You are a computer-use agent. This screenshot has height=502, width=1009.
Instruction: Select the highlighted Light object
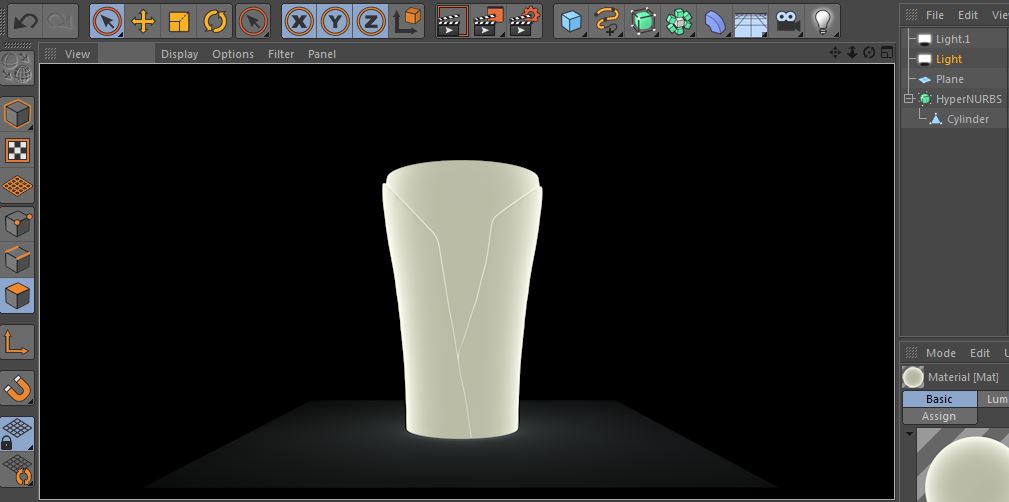pos(949,59)
